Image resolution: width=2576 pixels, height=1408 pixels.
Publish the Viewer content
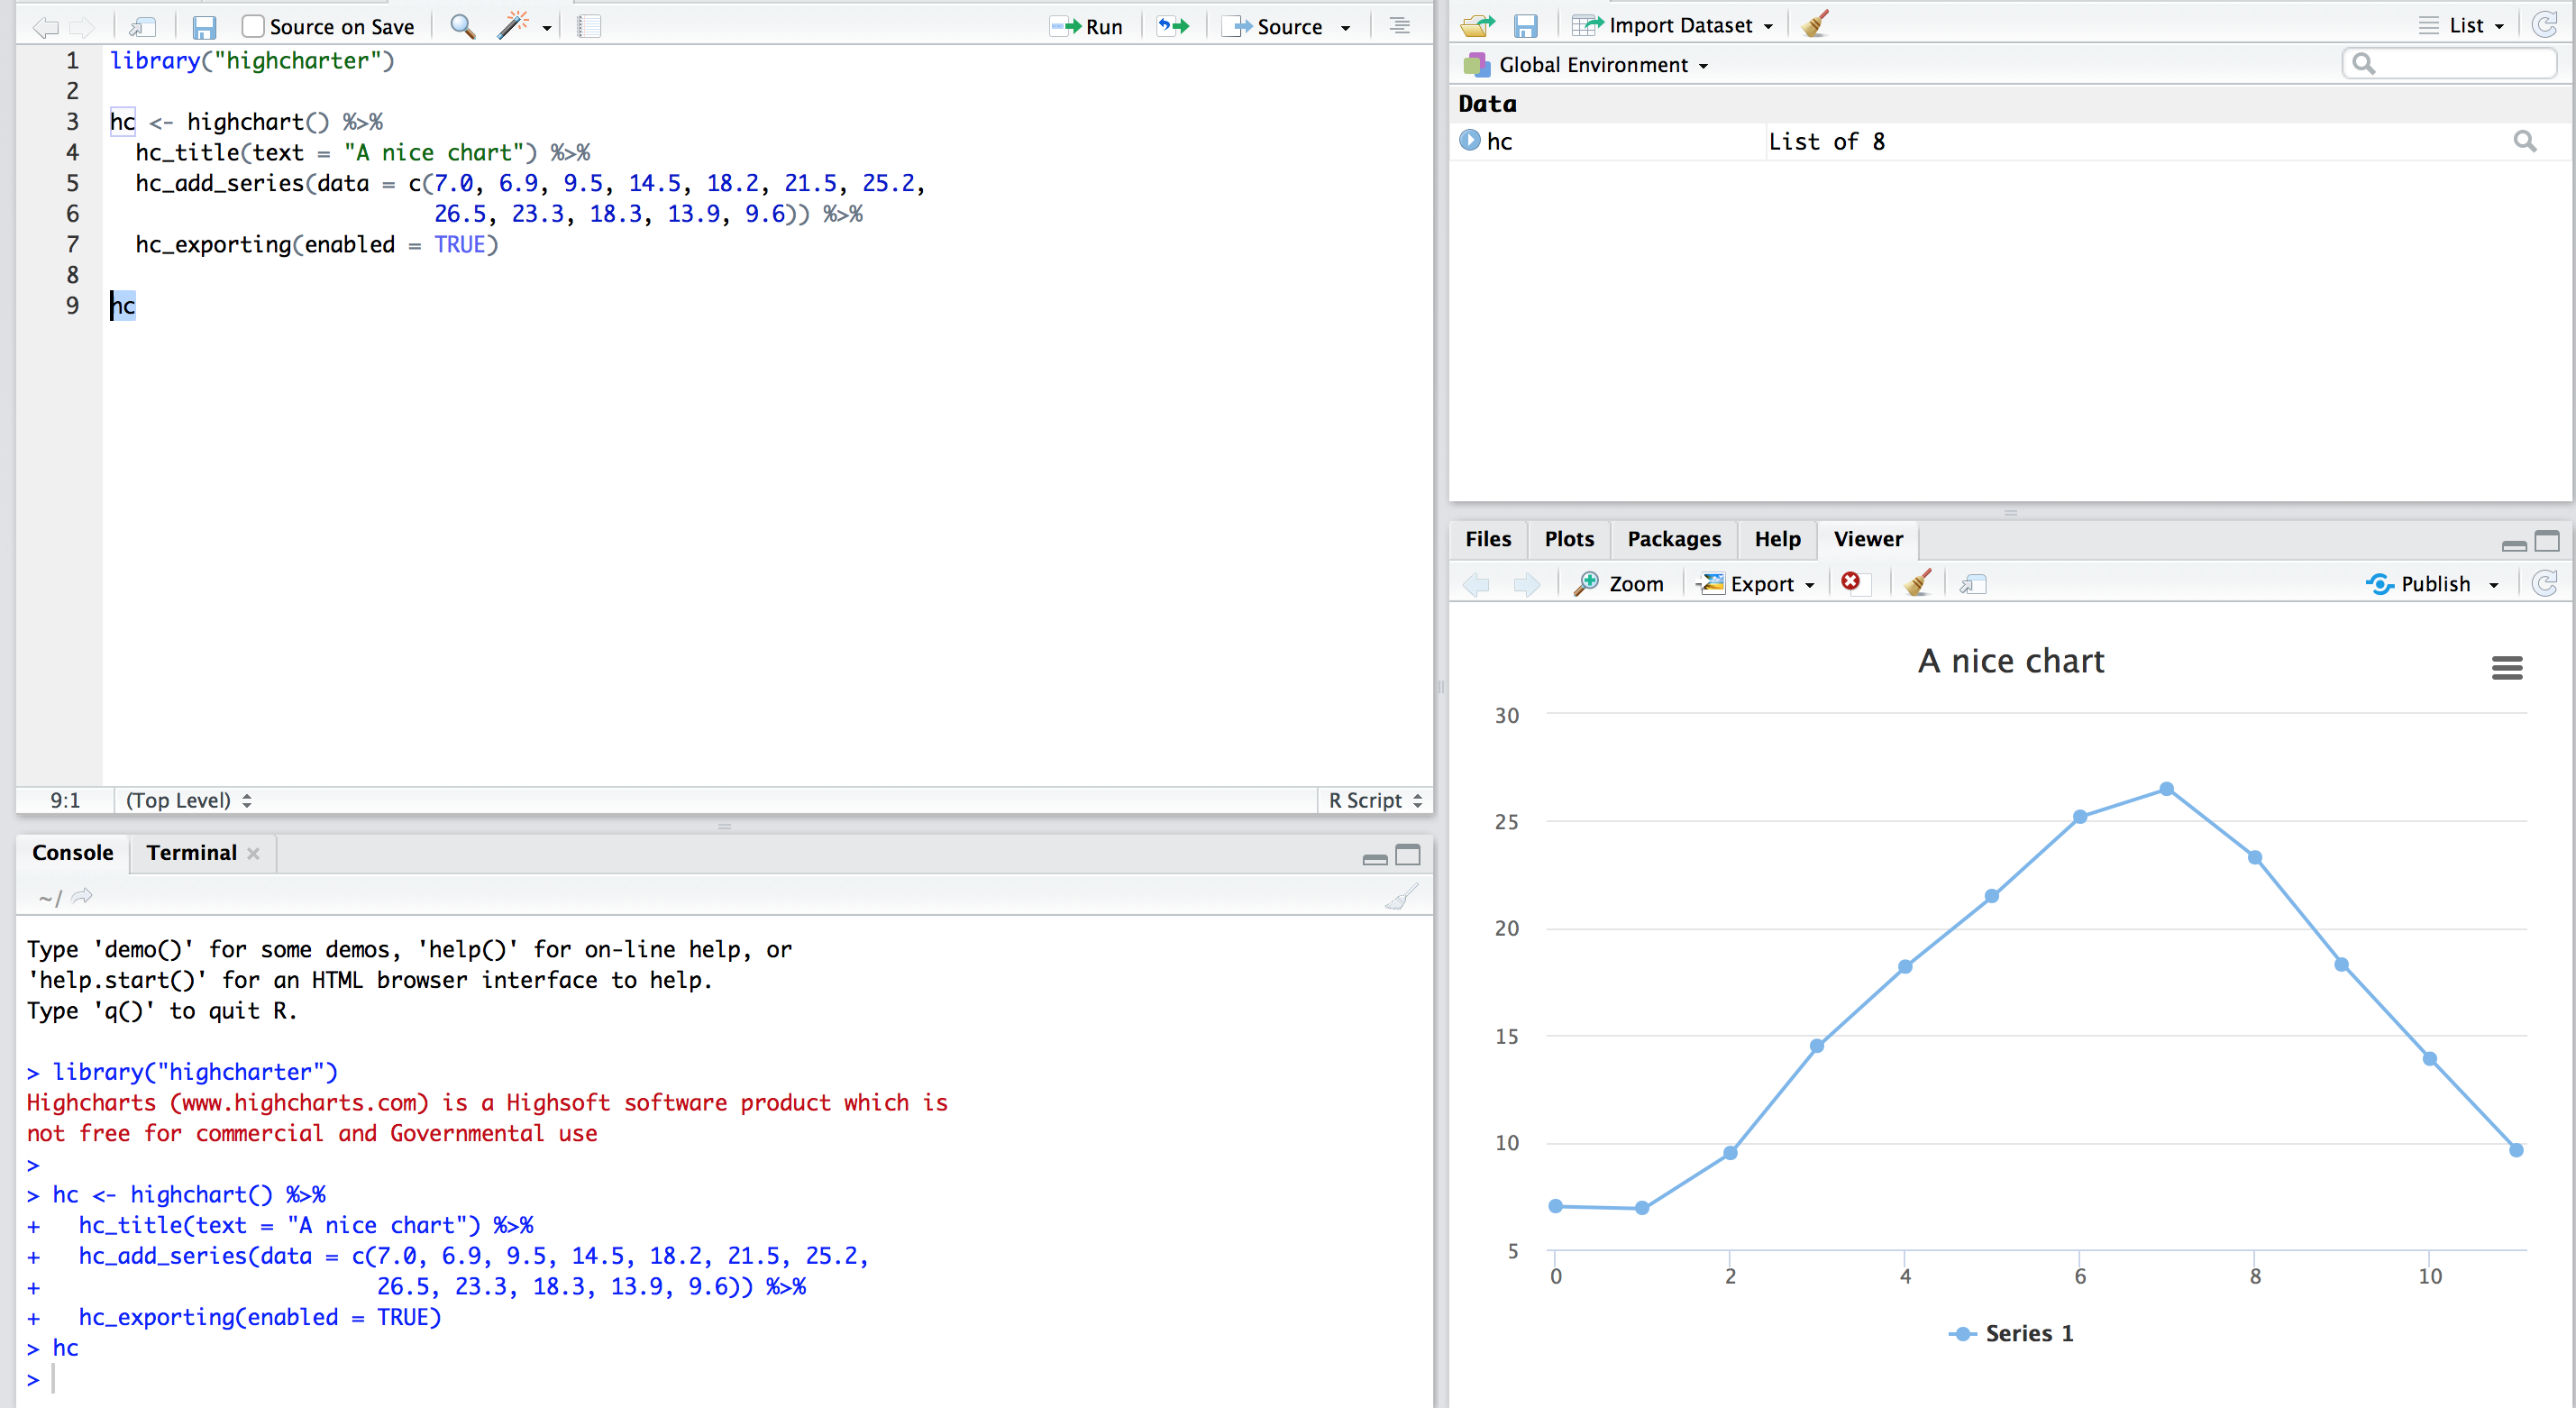pyautogui.click(x=2431, y=583)
